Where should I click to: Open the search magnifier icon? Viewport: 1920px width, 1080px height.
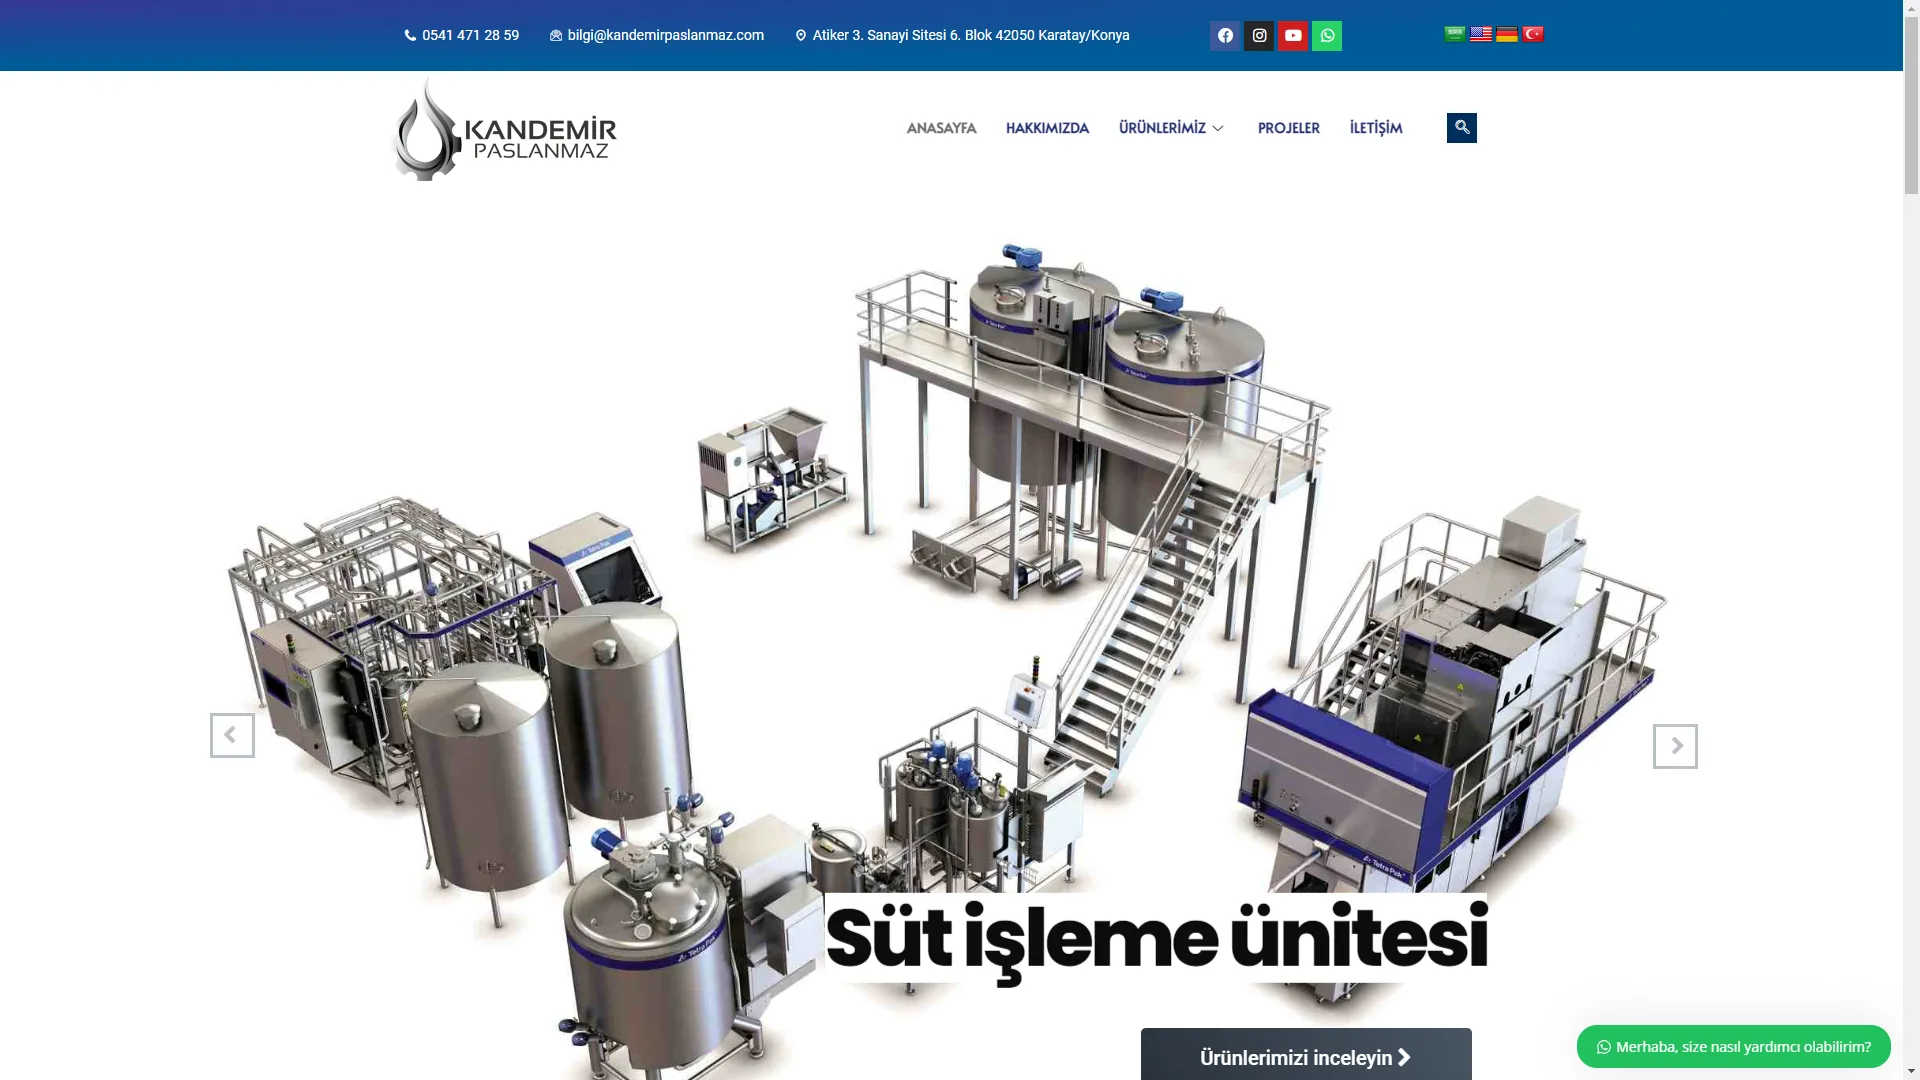(x=1462, y=128)
